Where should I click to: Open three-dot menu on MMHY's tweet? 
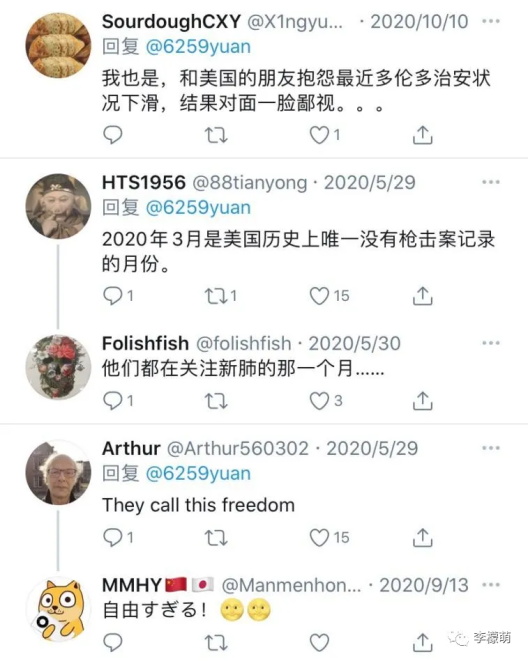pyautogui.click(x=491, y=585)
